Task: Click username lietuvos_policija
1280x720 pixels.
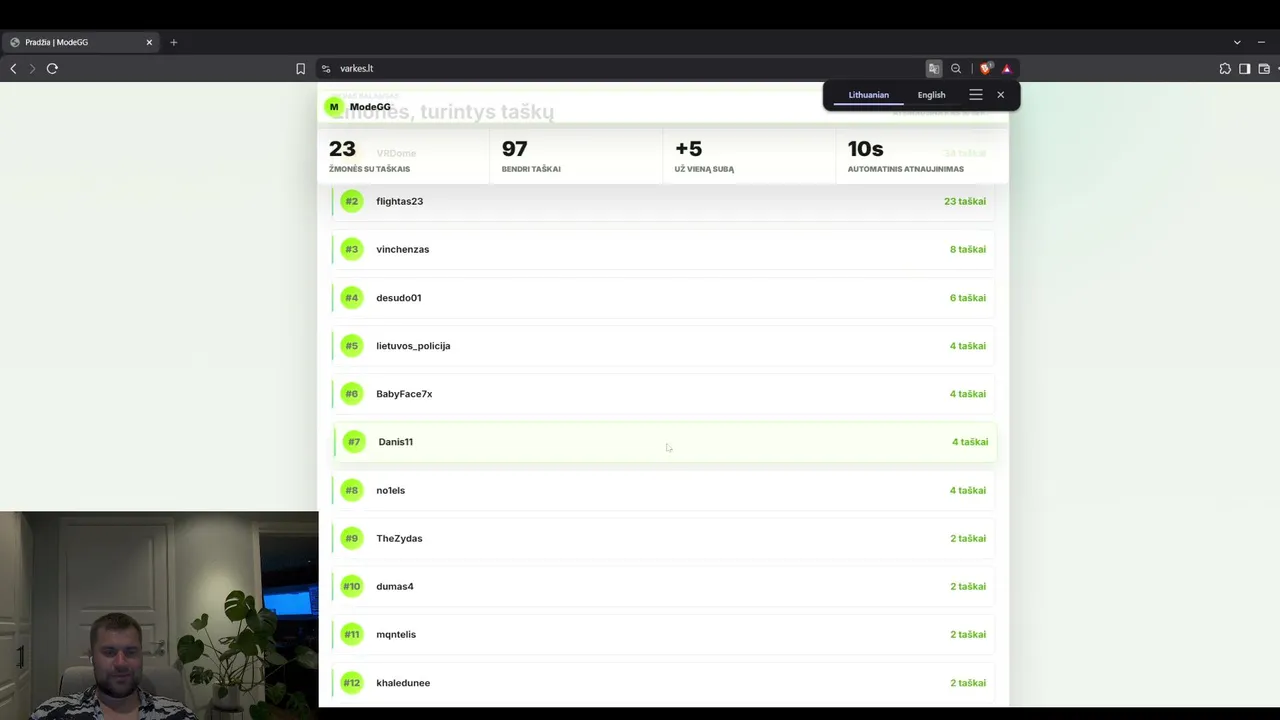Action: [x=413, y=346]
